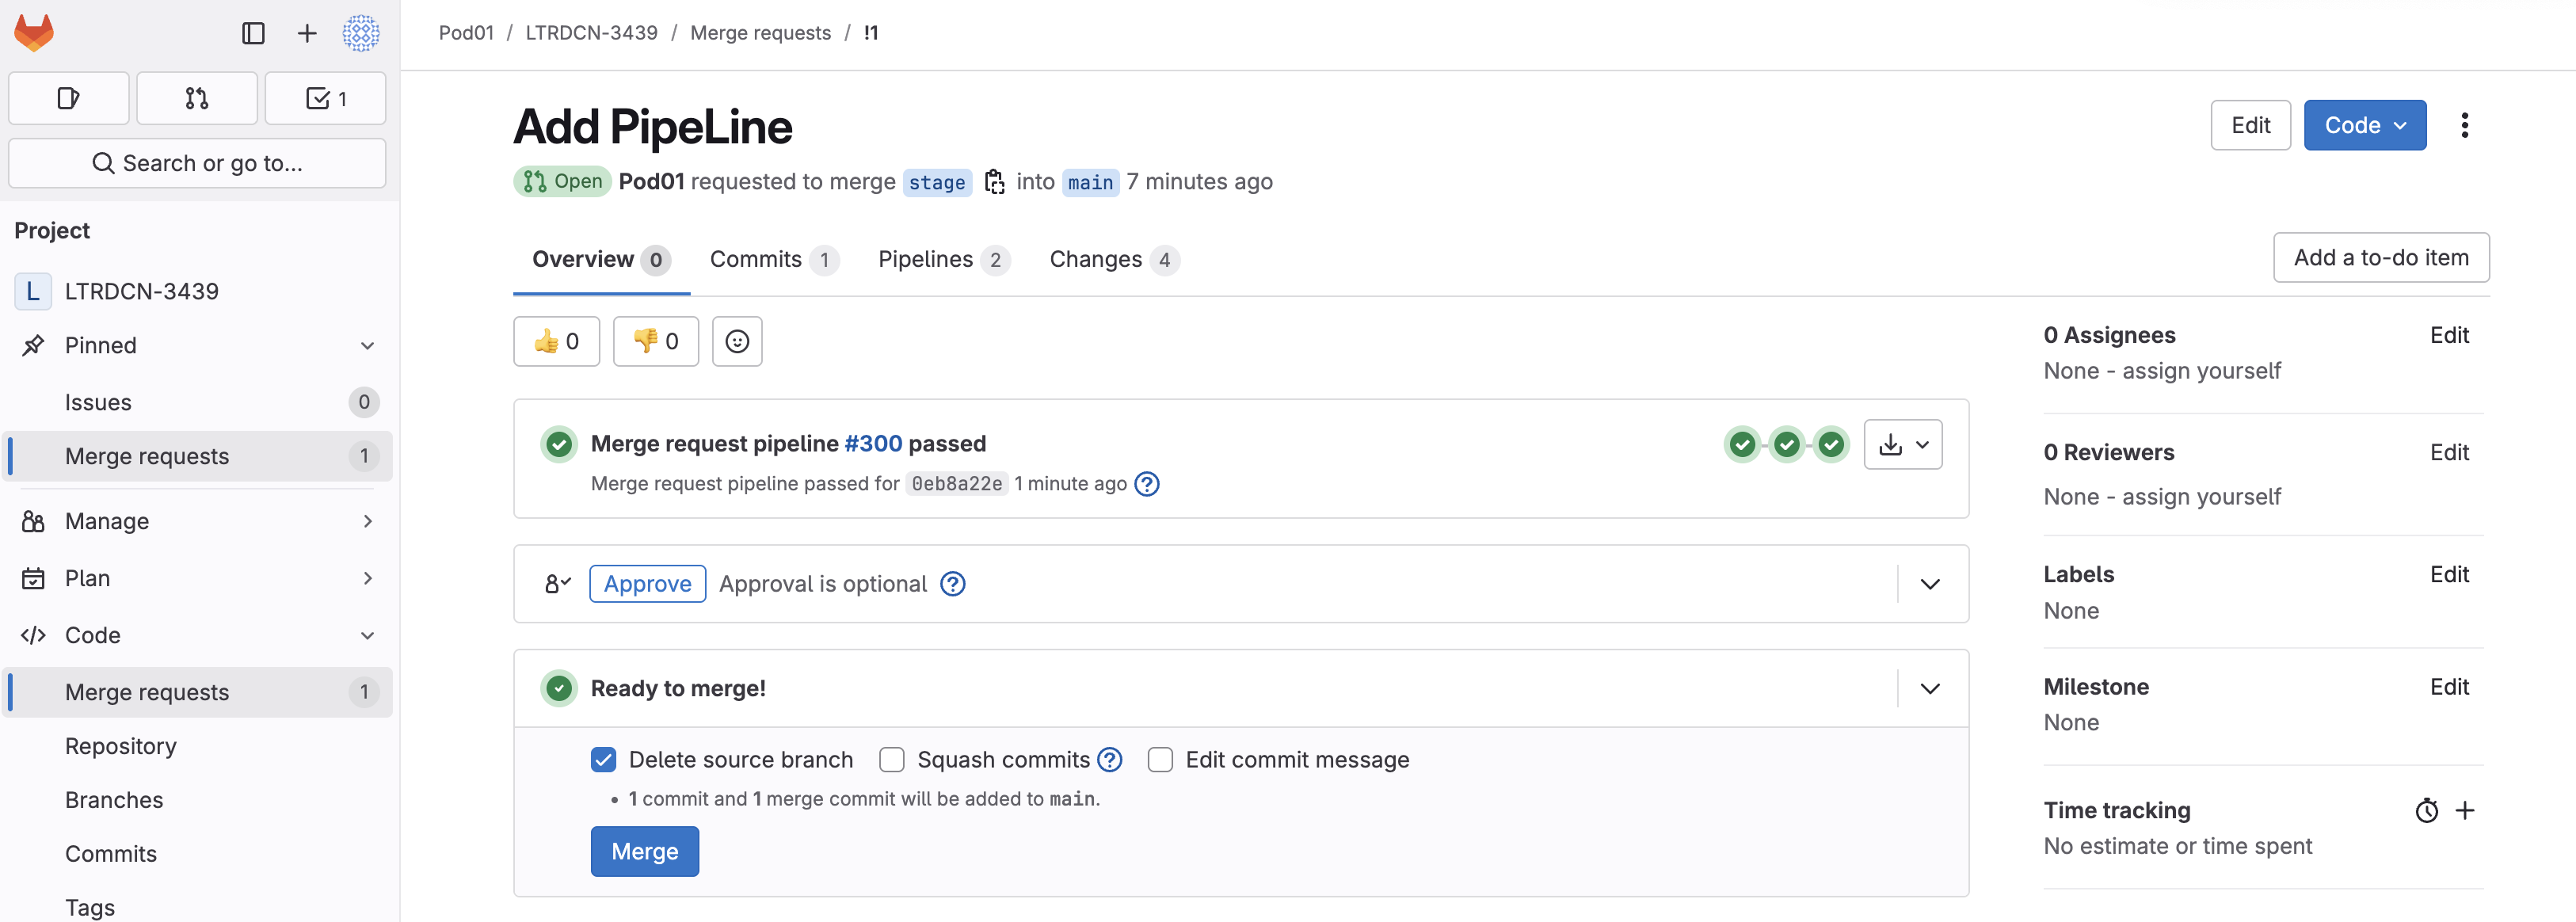Toggle the sidebar collapse icon
Screen dimensions: 2576x922
(253, 33)
